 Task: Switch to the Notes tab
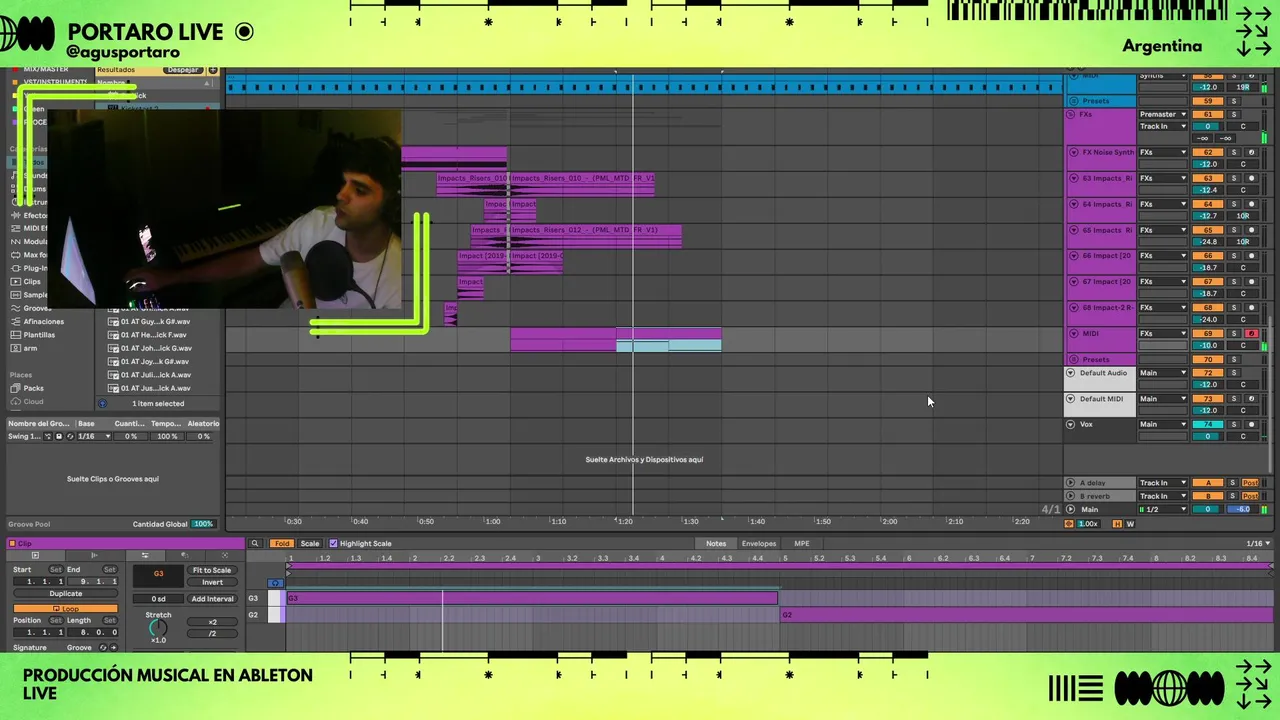tap(716, 544)
